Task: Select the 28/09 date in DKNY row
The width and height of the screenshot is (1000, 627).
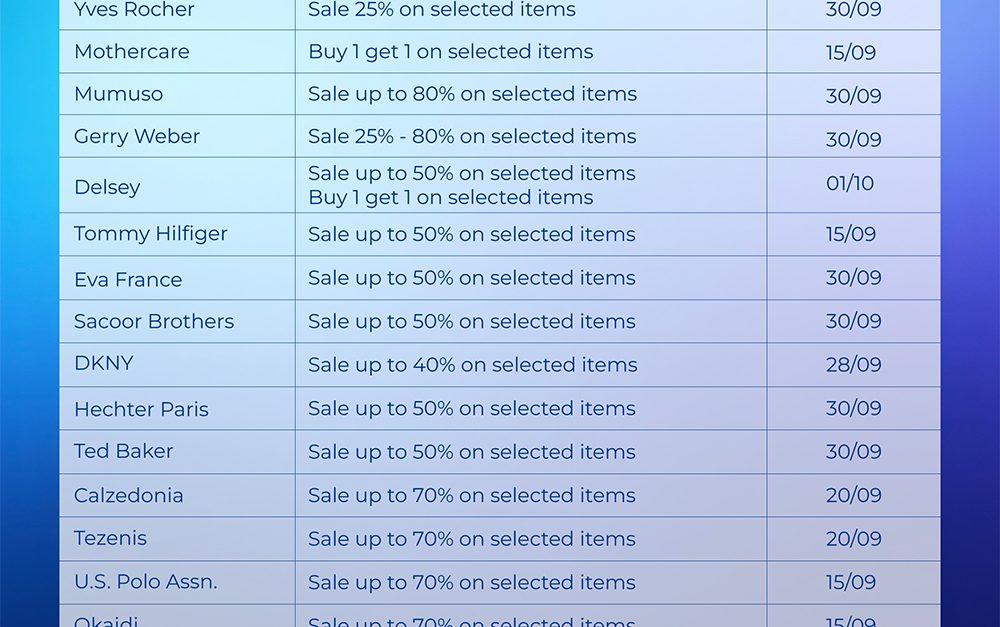Action: point(853,365)
